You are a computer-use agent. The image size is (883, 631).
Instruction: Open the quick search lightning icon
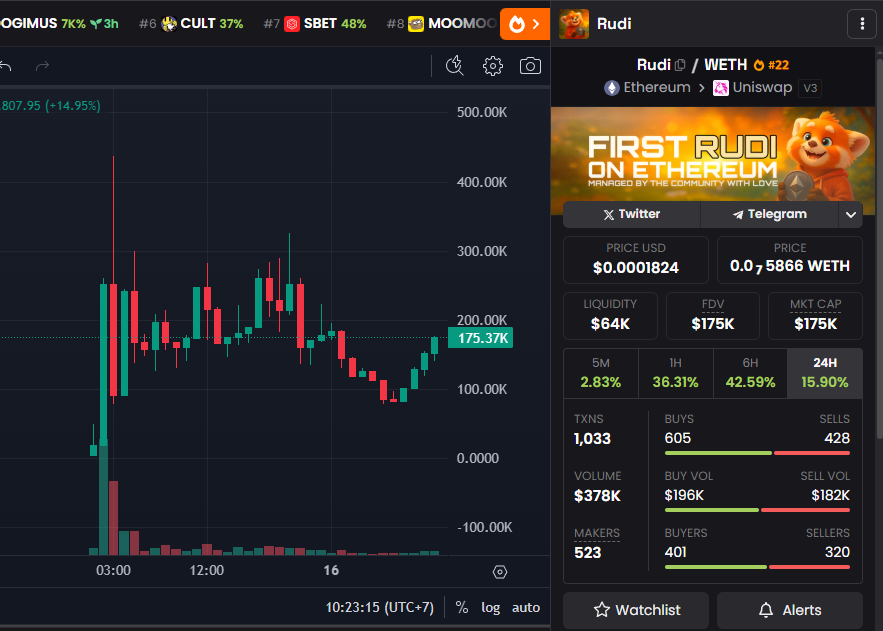pos(454,66)
